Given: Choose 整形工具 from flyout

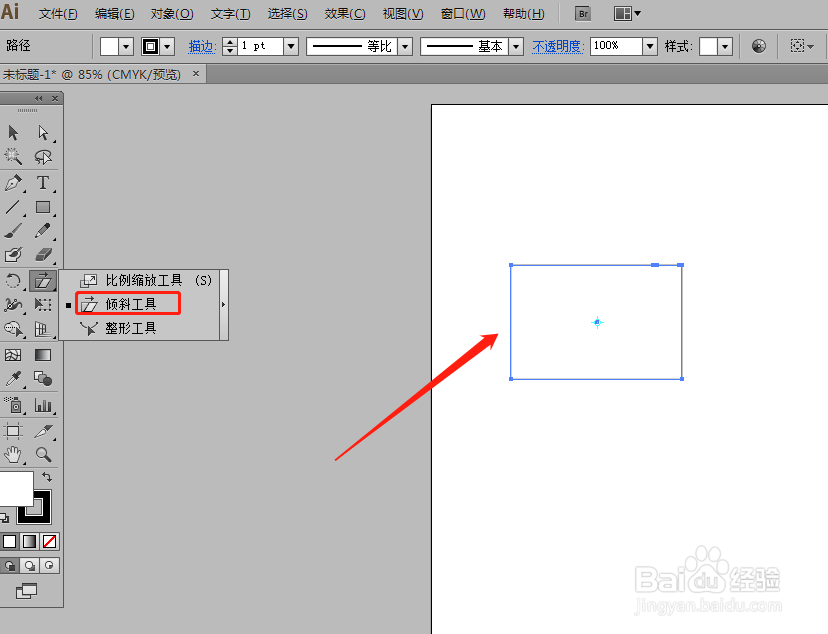Looking at the screenshot, I should 119,328.
